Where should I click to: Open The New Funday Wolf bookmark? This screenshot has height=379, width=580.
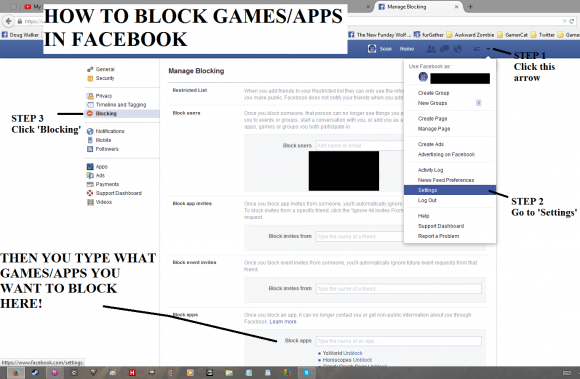click(380, 35)
